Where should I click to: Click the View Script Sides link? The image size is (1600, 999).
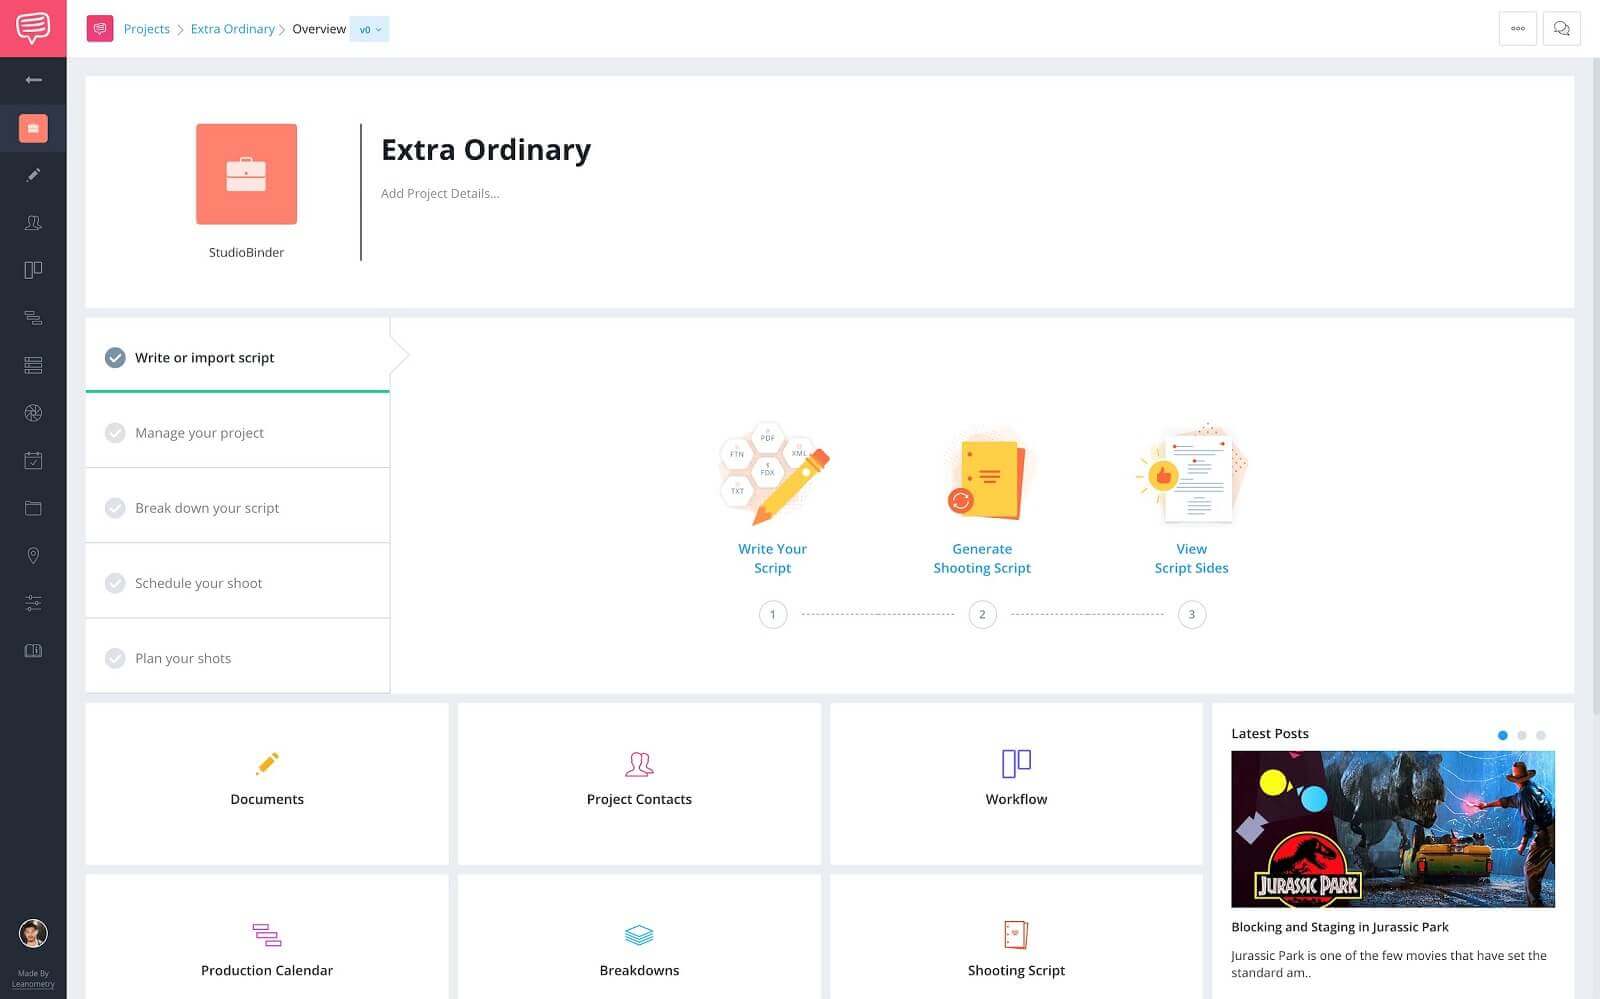pyautogui.click(x=1191, y=558)
